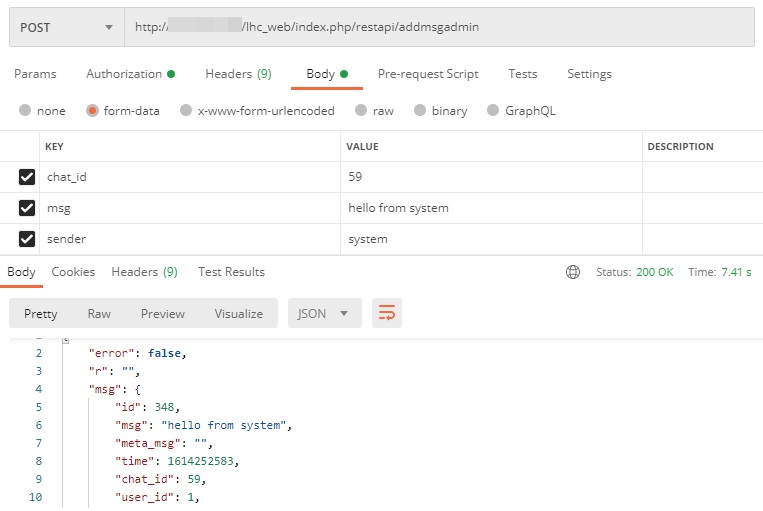Click the "user_id": 1 line
Image resolution: width=763 pixels, height=511 pixels.
click(157, 497)
